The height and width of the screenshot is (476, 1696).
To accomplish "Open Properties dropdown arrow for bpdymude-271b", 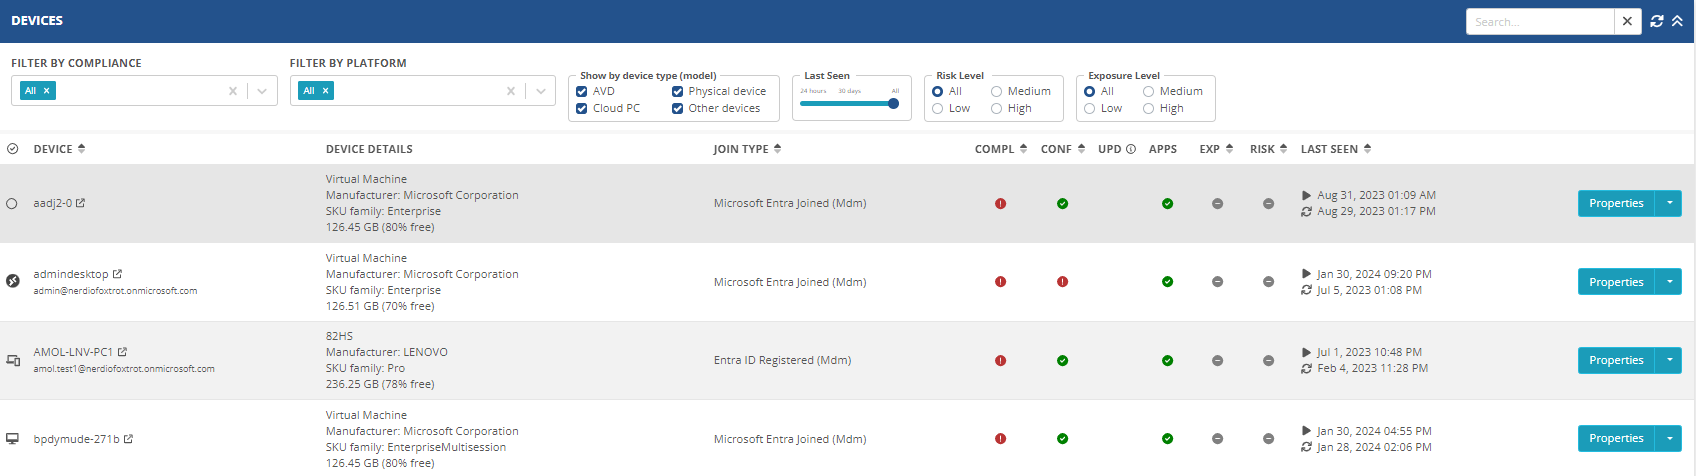I will (1669, 438).
